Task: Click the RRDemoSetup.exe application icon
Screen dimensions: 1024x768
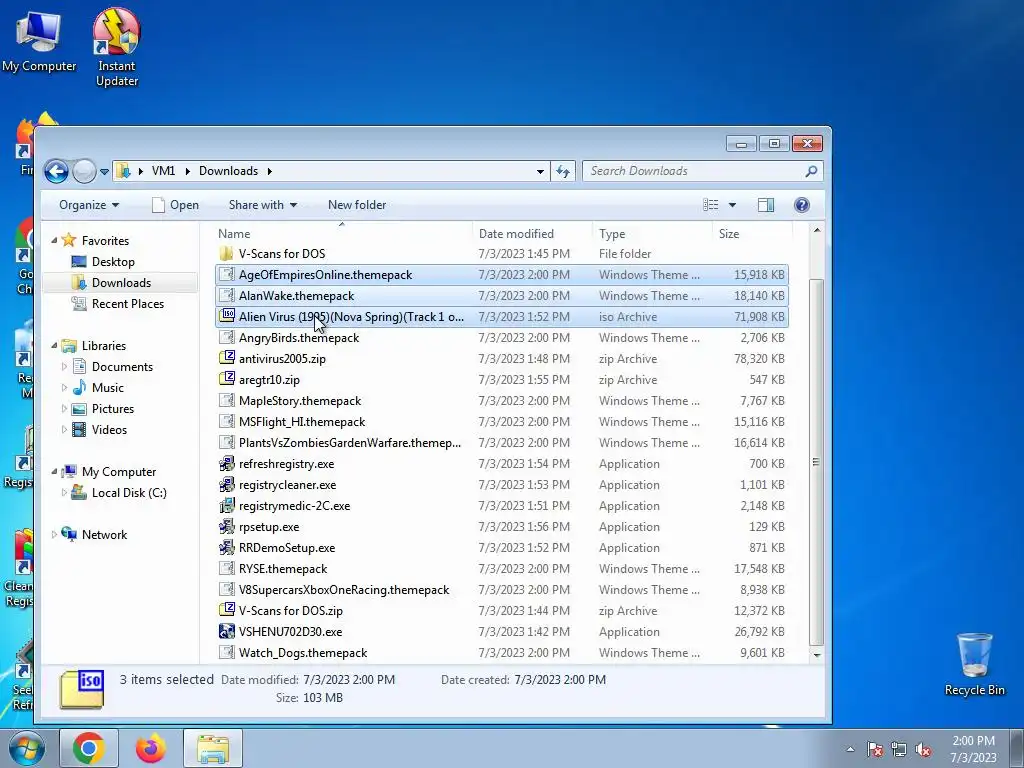Action: pos(227,547)
